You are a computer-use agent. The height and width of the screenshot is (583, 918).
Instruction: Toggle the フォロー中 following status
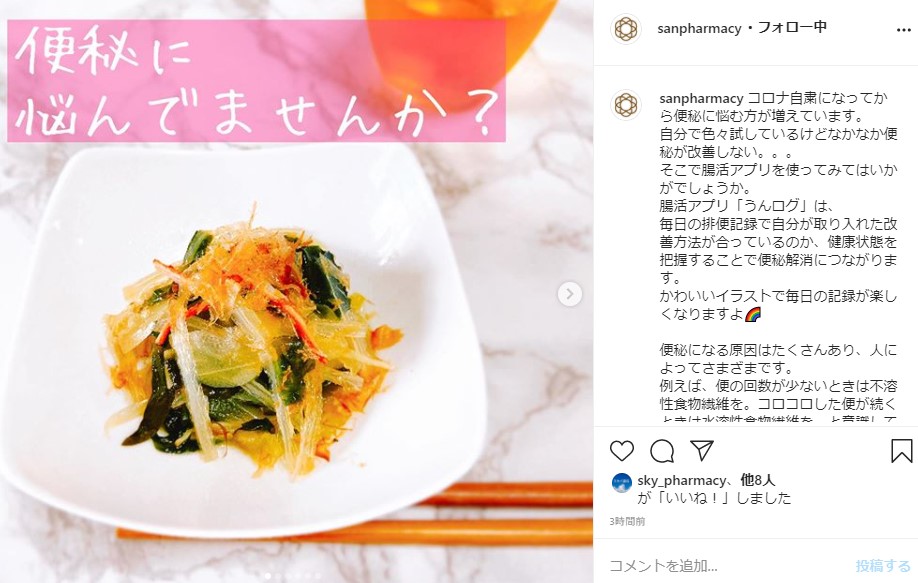pyautogui.click(x=792, y=28)
